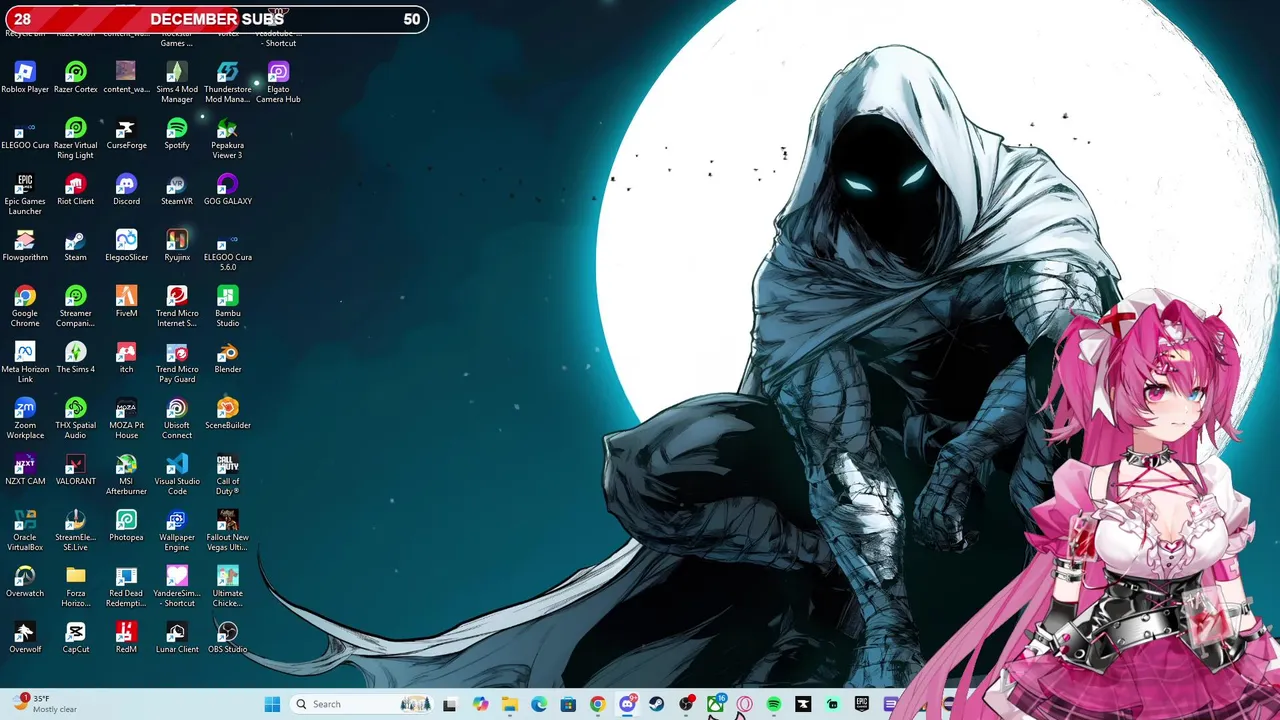The image size is (1280, 720).
Task: Open the ElegooSlicer desktop icon
Action: 126,246
